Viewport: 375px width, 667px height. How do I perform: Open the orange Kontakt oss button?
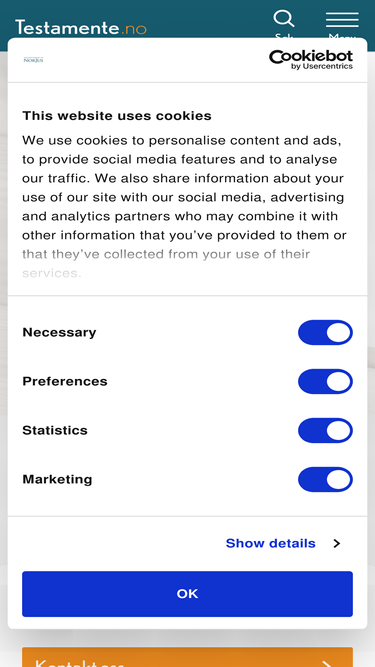tap(188, 657)
